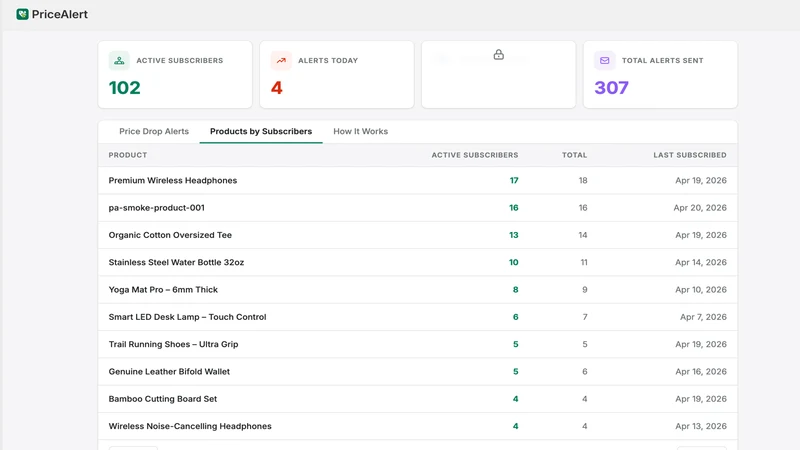
Task: Select Bamboo Cutting Board Set name
Action: click(163, 399)
